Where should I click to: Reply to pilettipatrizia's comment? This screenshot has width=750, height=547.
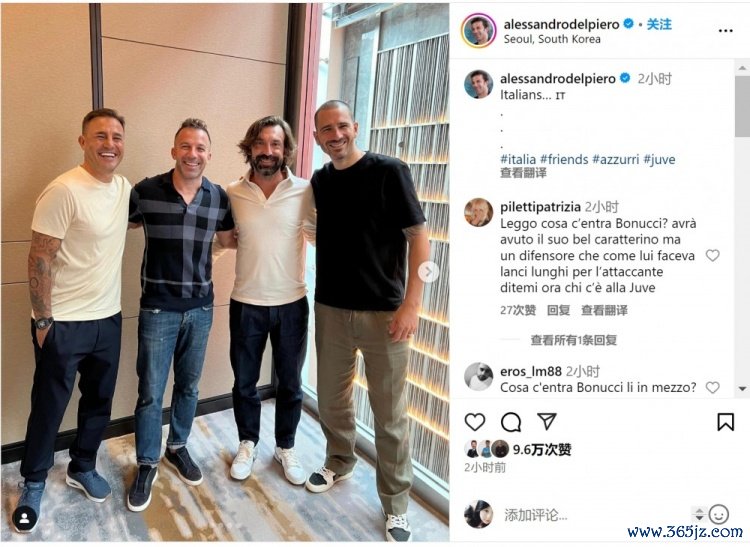coord(558,310)
